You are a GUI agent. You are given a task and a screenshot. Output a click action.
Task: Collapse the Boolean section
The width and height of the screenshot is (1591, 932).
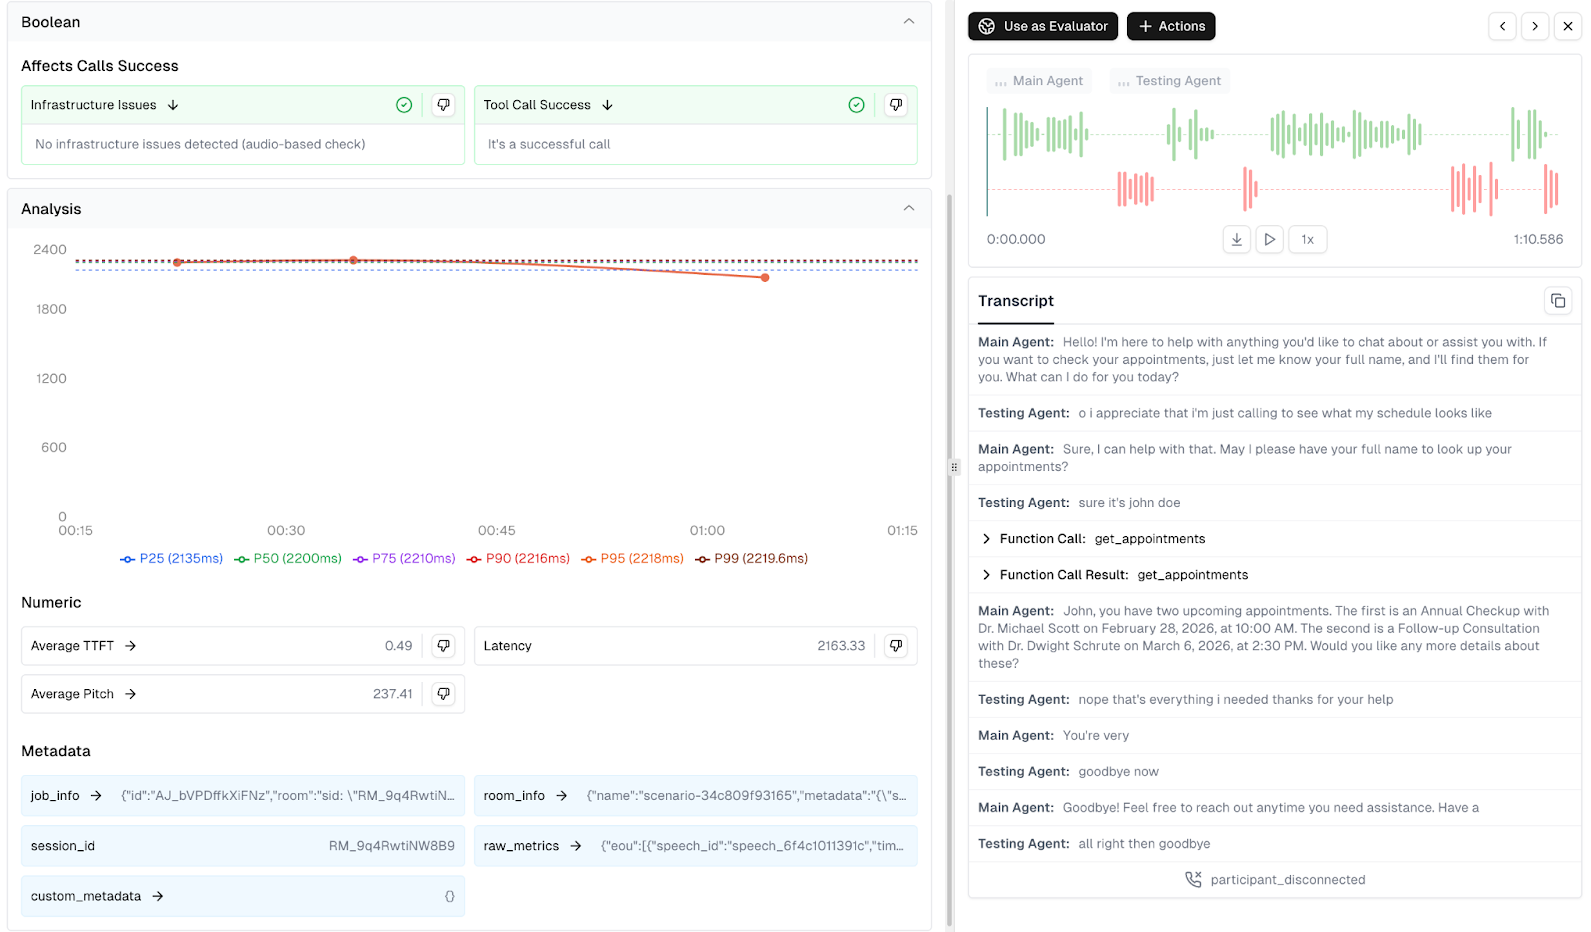(x=908, y=22)
